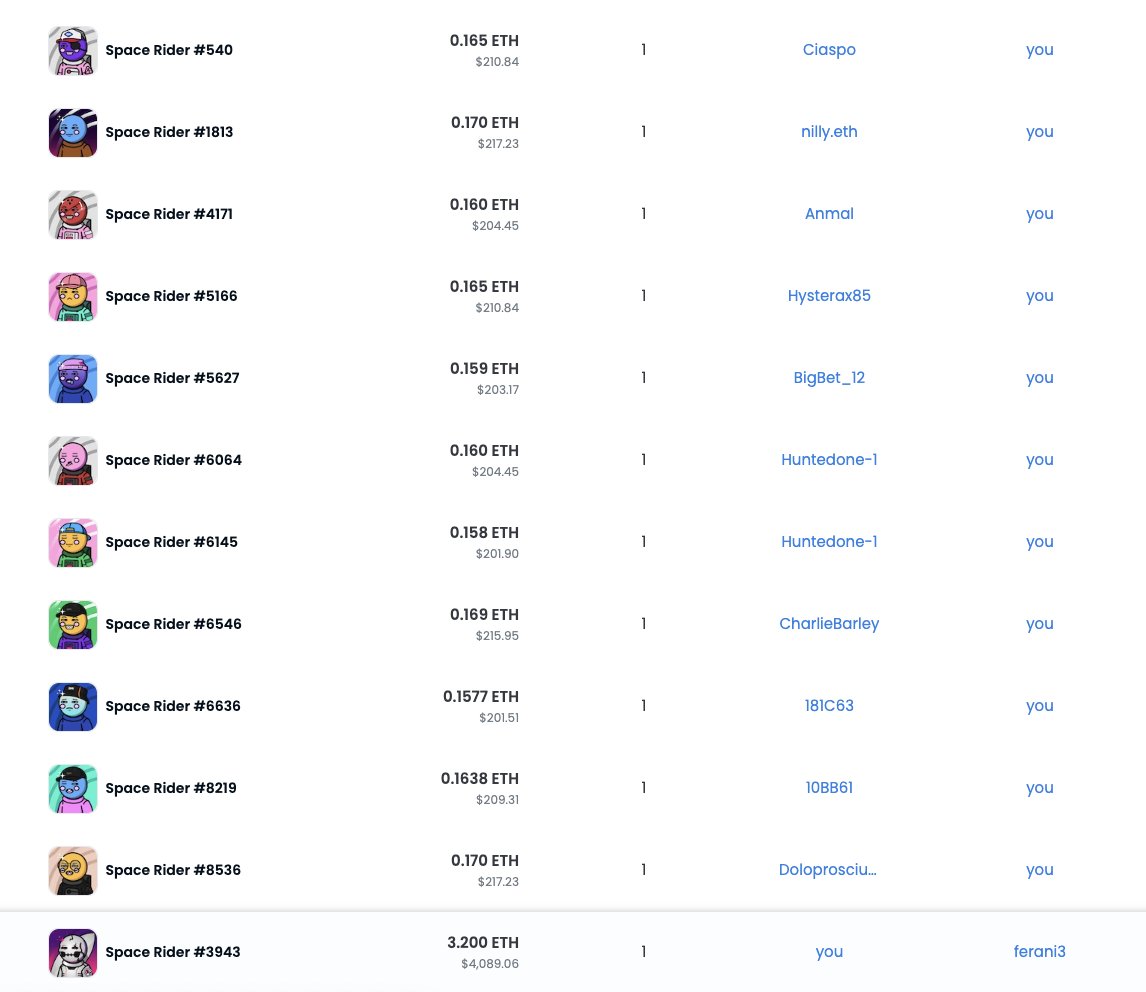Visit seller 181C63's profile
This screenshot has width=1146, height=992.
coord(829,705)
